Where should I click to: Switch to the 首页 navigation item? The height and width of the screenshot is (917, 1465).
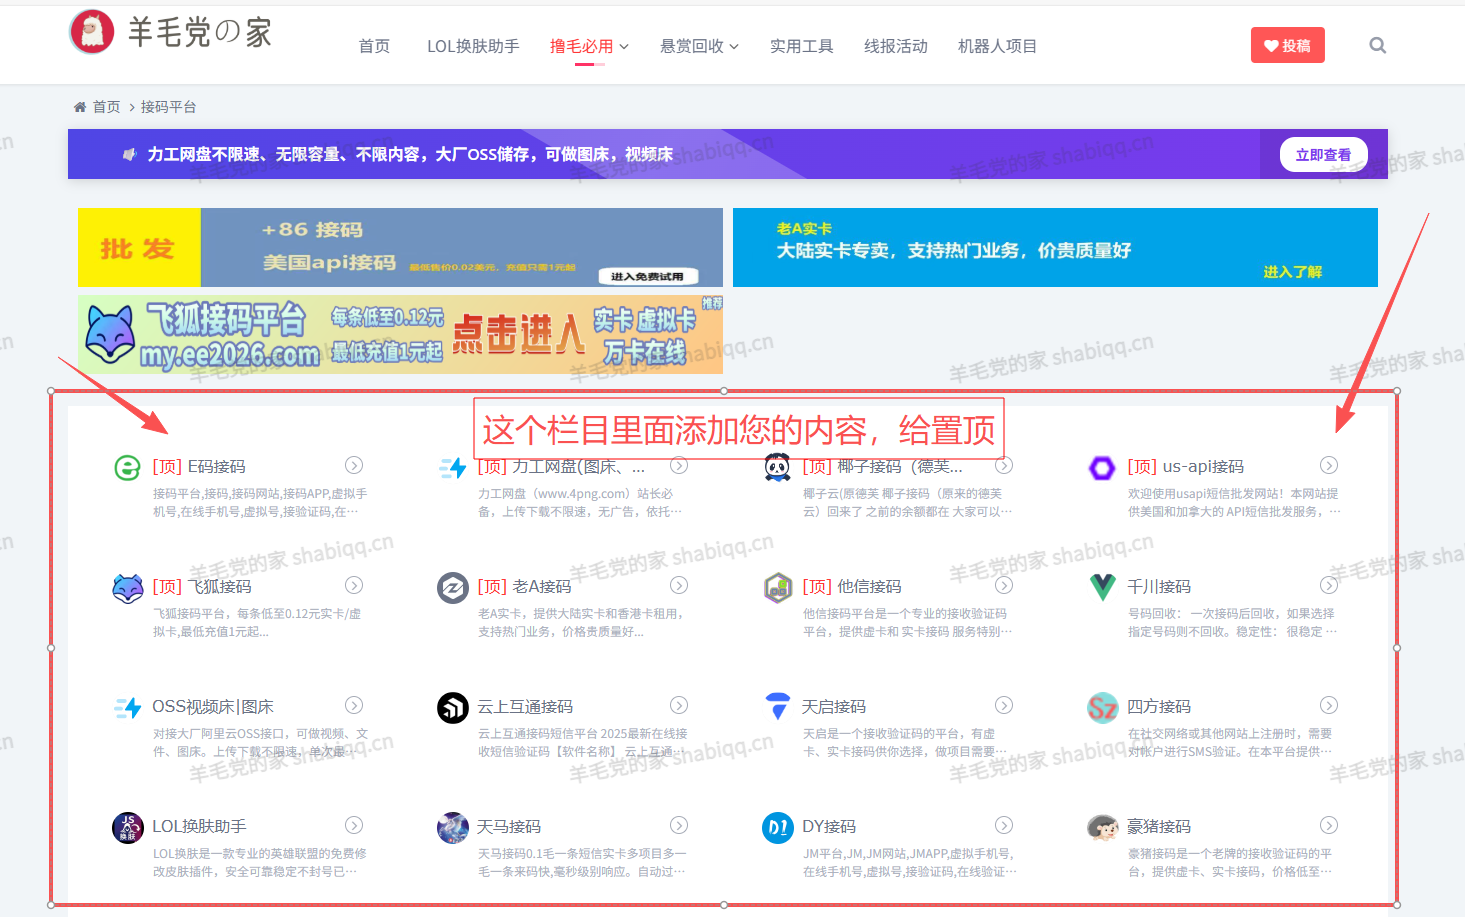374,45
